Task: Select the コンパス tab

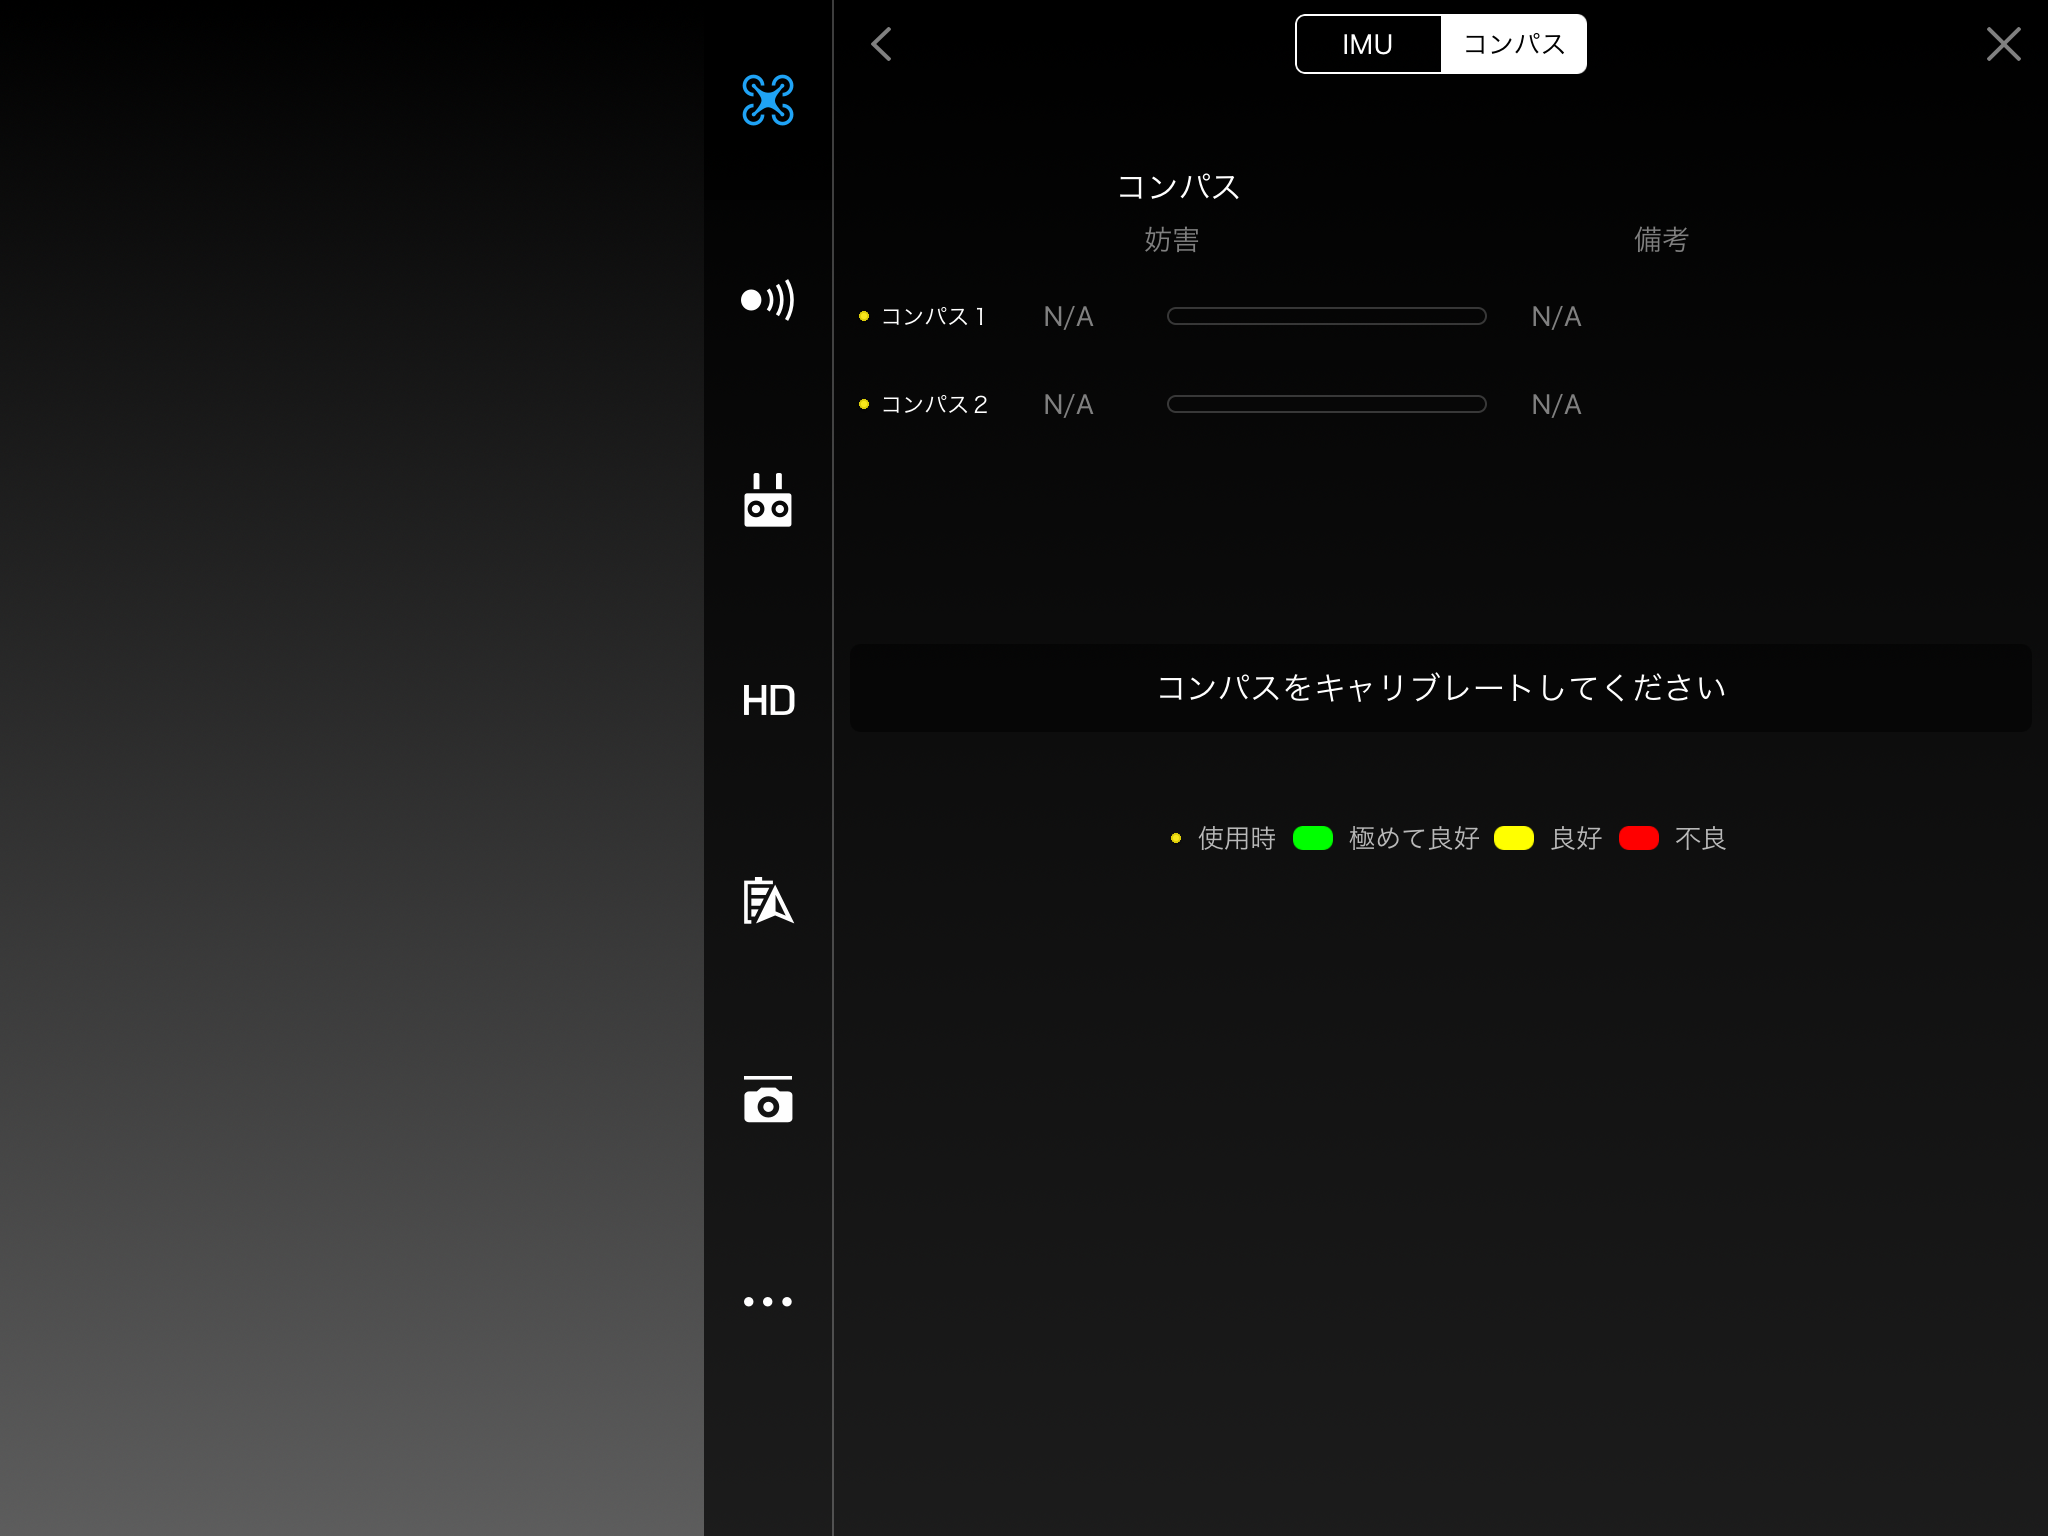Action: (1513, 44)
